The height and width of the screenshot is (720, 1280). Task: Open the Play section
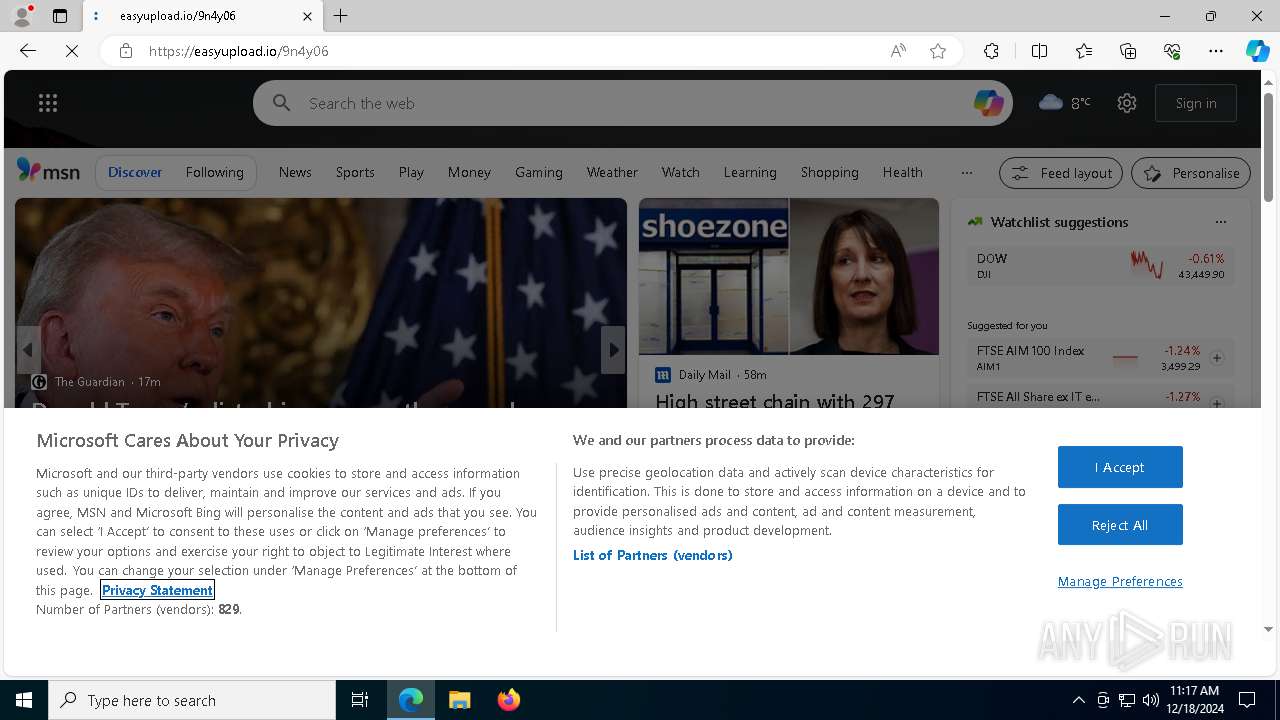coord(411,172)
